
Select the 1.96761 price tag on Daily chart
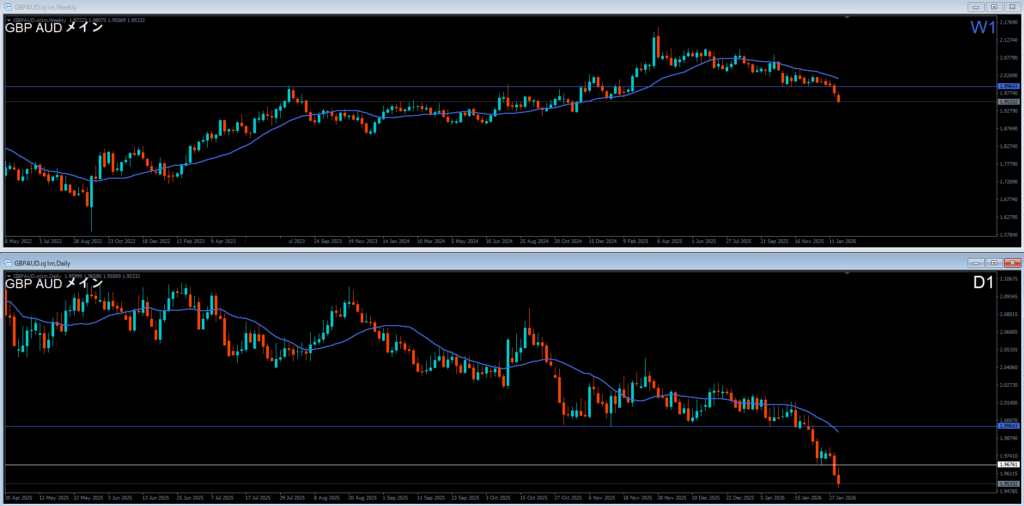point(1008,465)
